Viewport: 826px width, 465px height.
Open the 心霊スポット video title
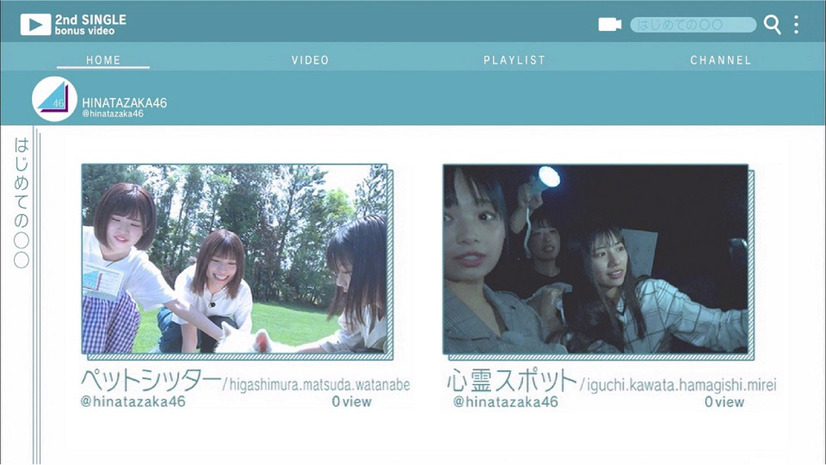[510, 381]
